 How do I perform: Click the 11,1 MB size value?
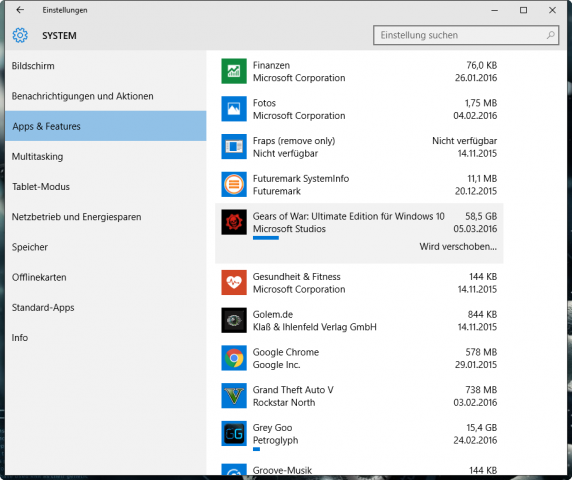[x=482, y=179]
